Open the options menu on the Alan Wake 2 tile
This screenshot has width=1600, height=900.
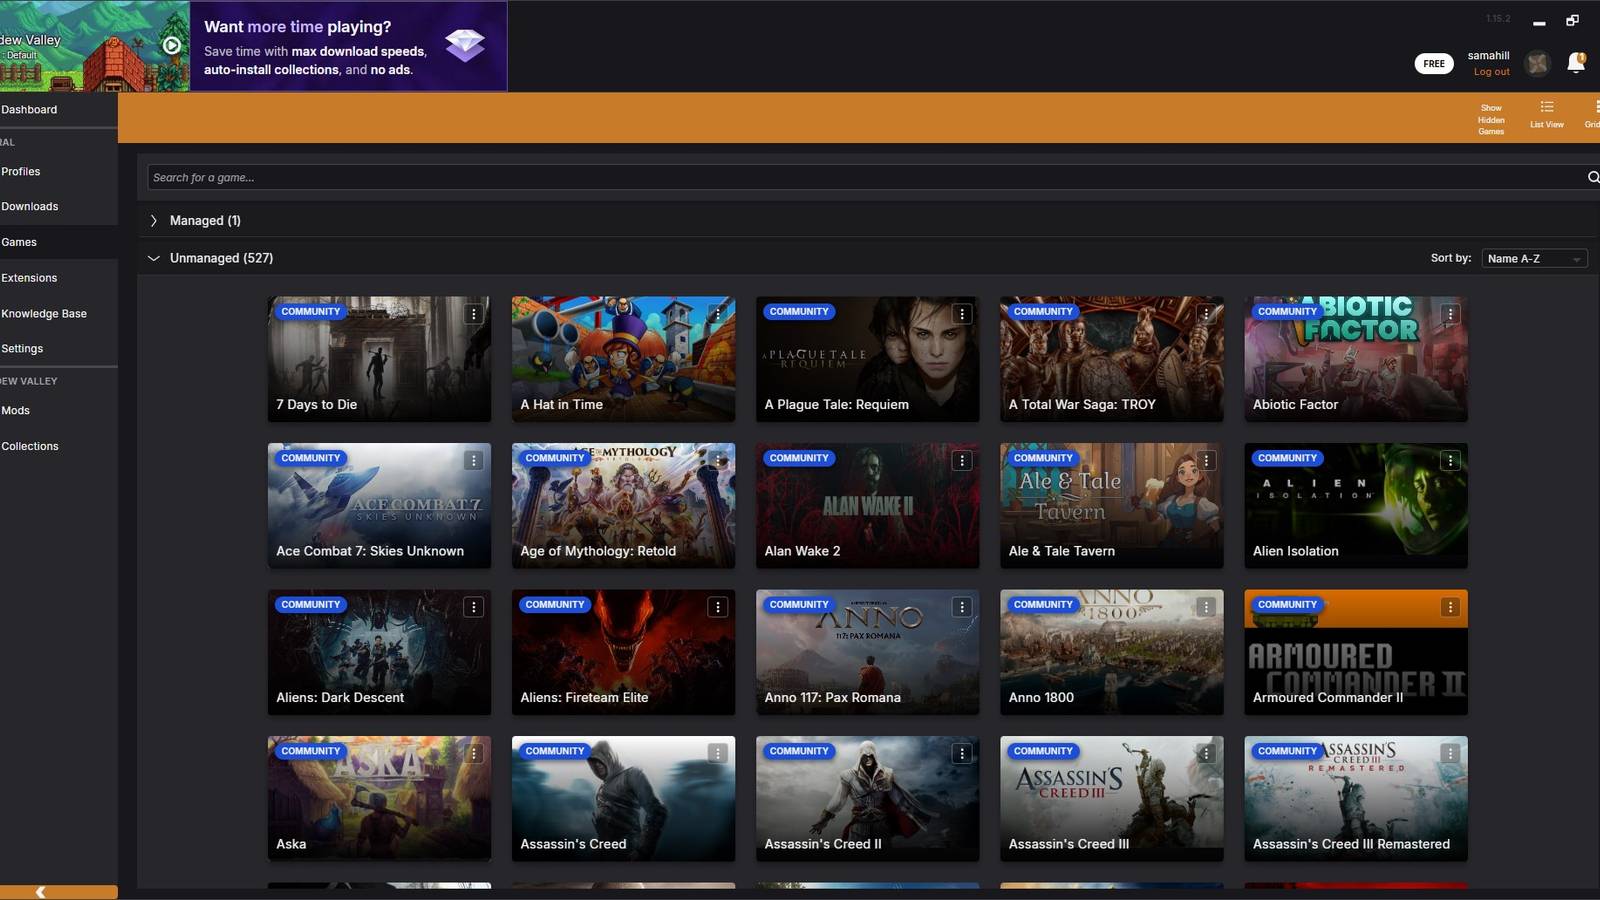pyautogui.click(x=961, y=460)
